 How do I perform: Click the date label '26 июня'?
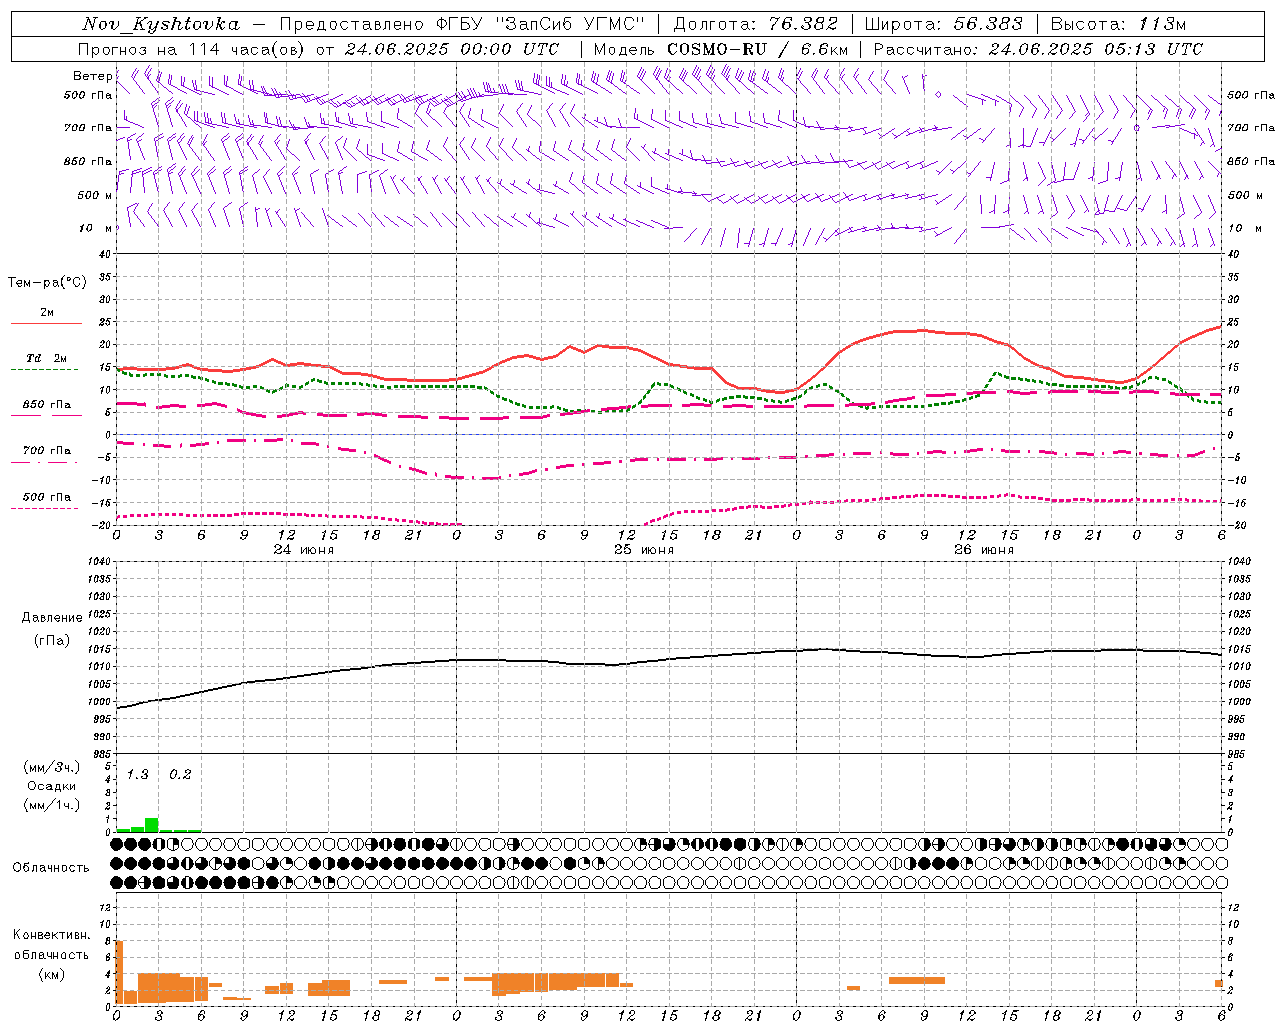[x=983, y=550]
